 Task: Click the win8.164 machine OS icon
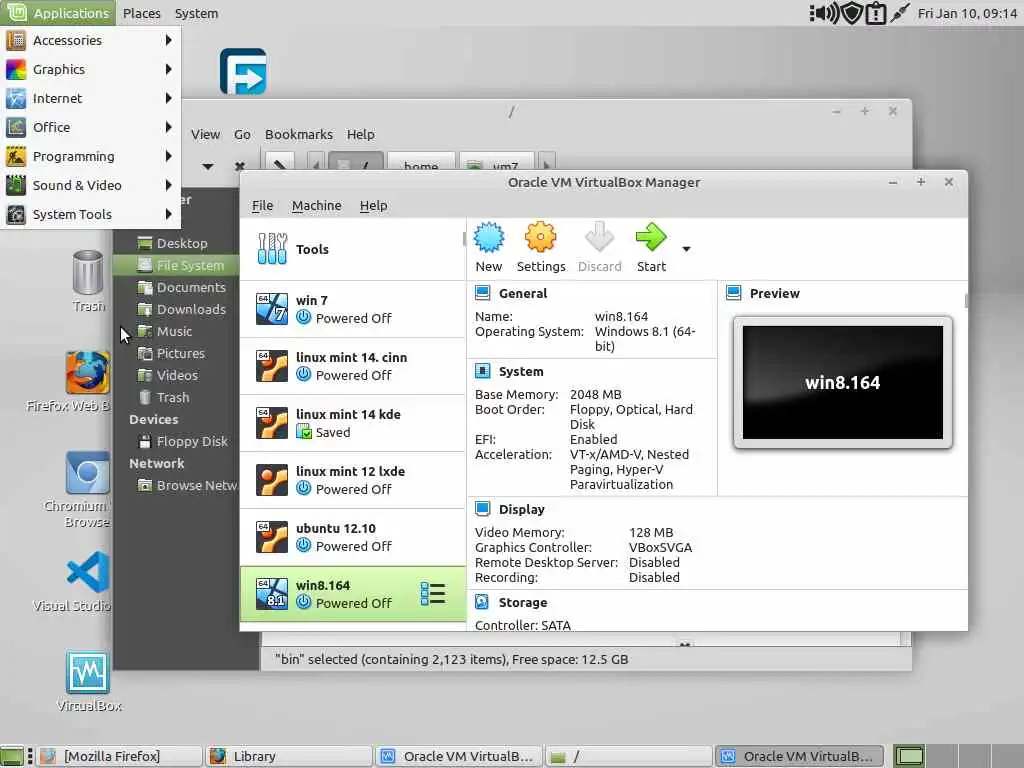[x=272, y=594]
